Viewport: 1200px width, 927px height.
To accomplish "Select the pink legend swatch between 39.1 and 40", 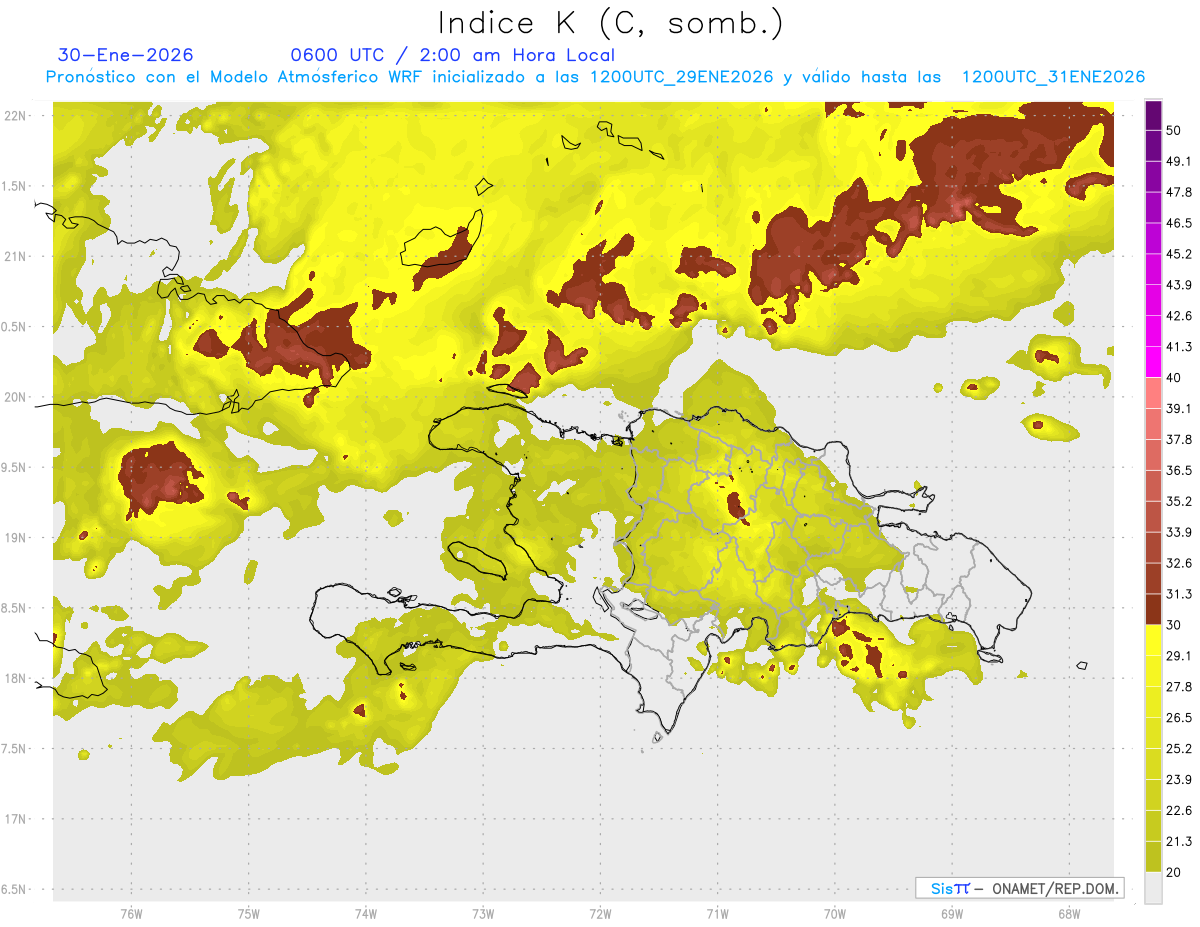I will tap(1153, 393).
